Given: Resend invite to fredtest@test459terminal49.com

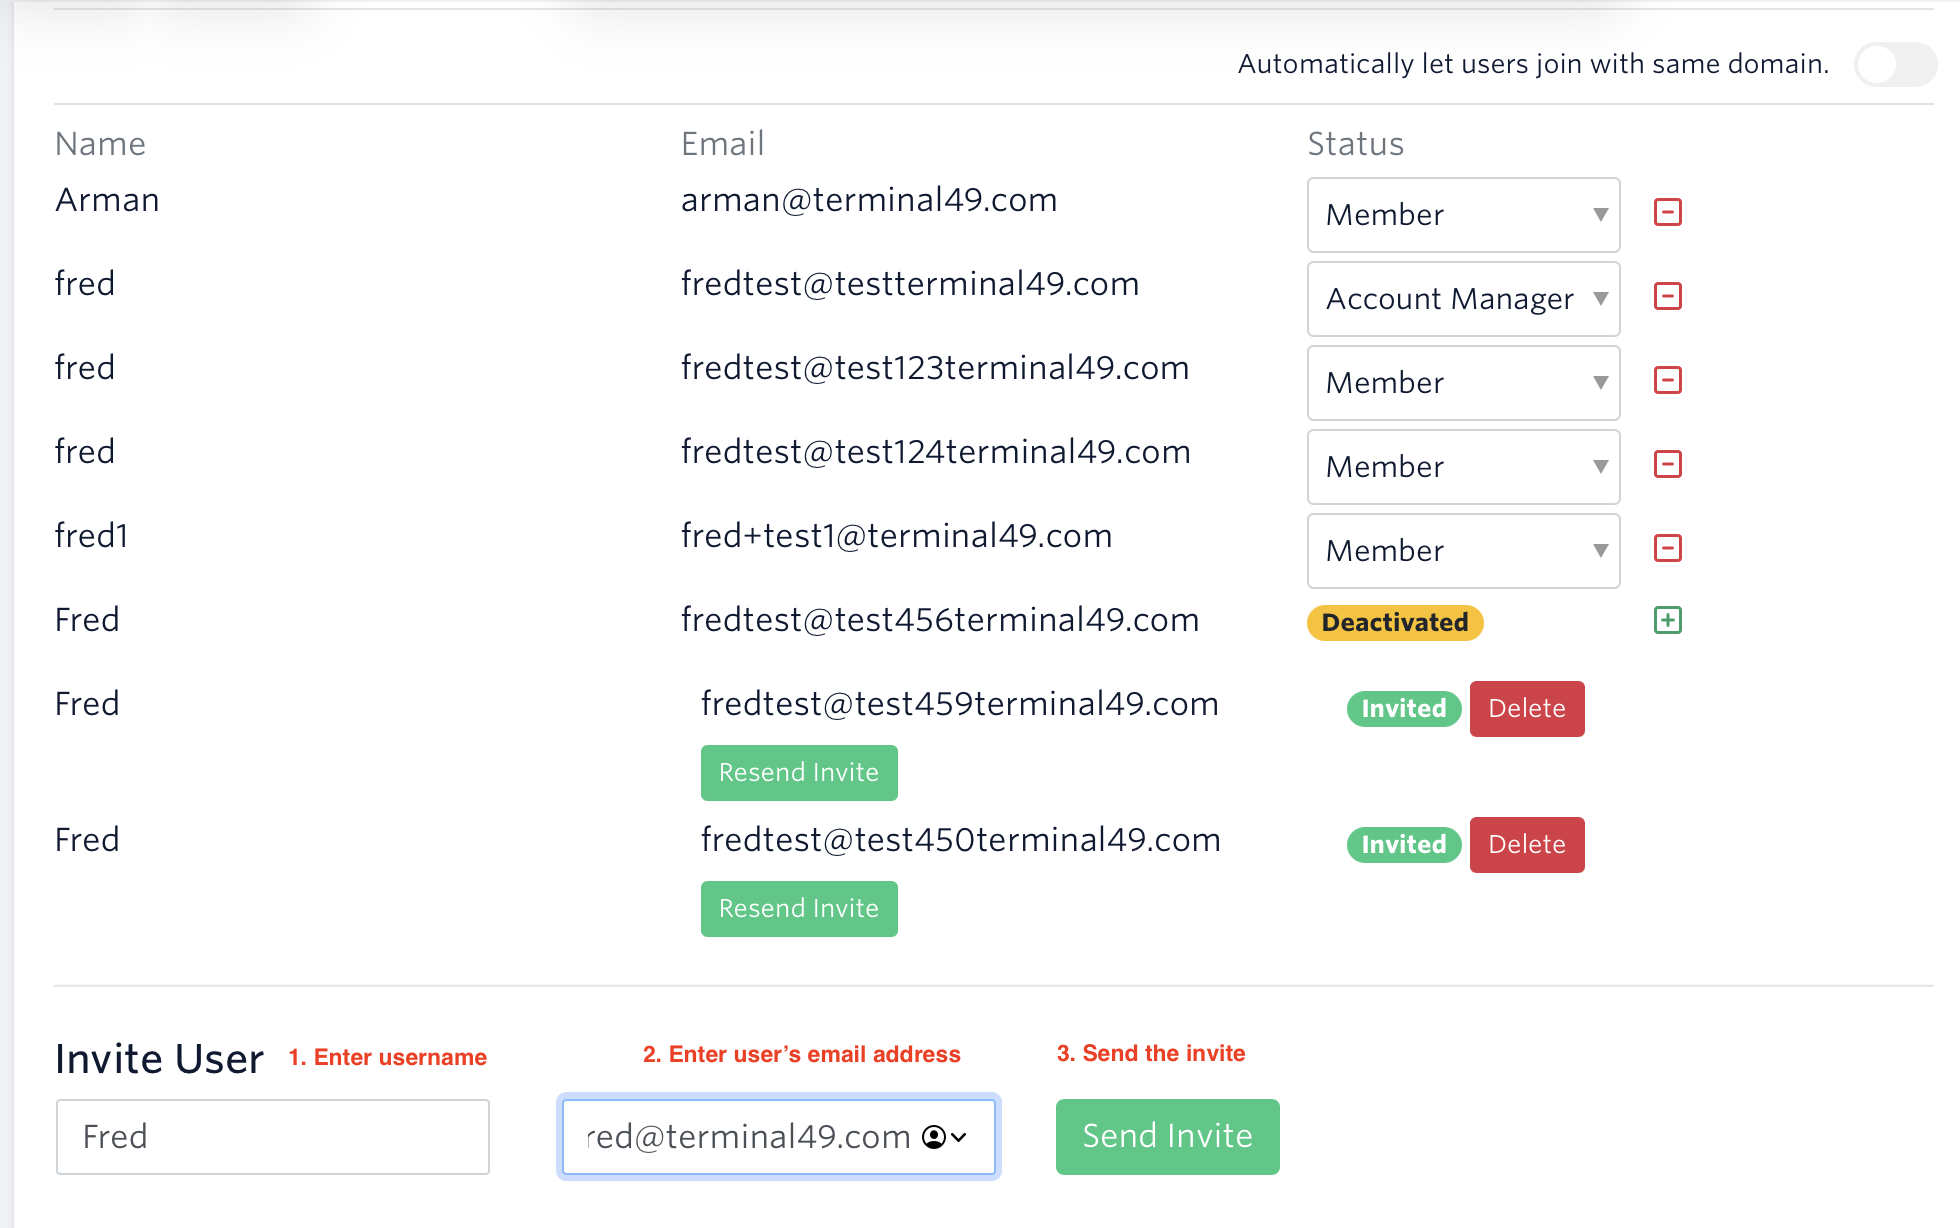Looking at the screenshot, I should [x=799, y=773].
